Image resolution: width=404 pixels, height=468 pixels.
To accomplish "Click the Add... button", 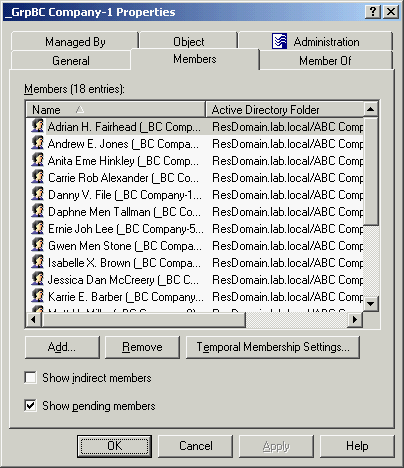I will (62, 347).
